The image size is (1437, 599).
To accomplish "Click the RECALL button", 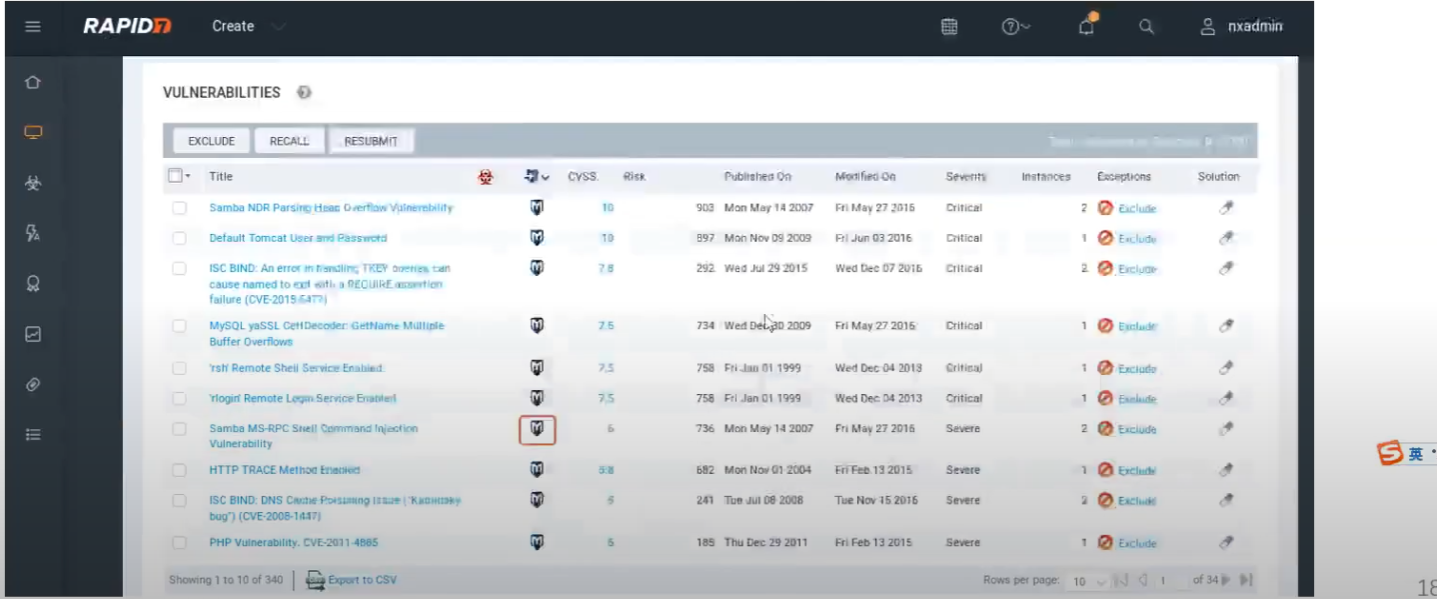I will click(x=289, y=141).
